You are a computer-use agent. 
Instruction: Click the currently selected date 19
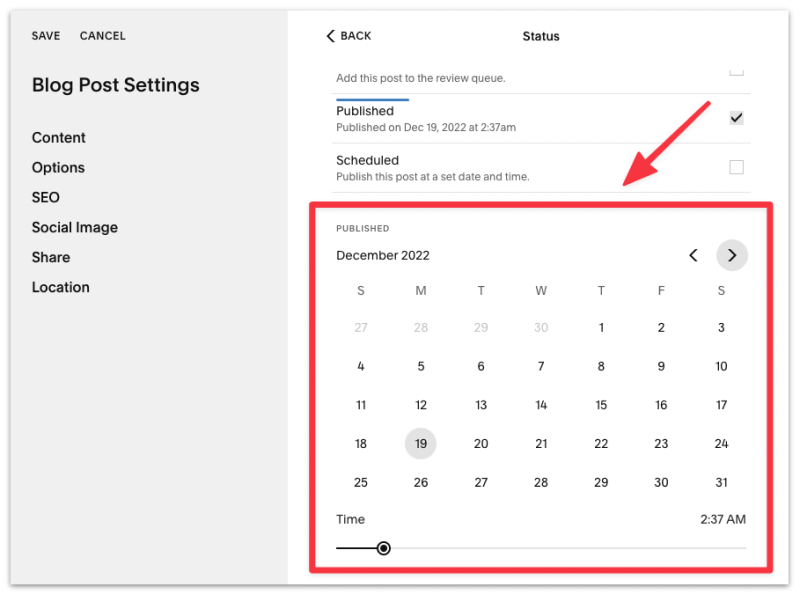click(421, 443)
